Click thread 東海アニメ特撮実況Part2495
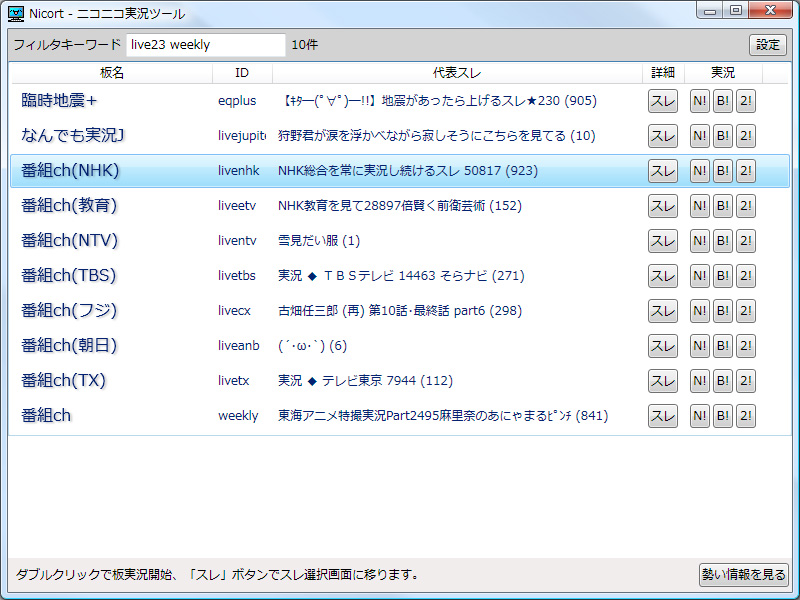Viewport: 800px width, 600px height. tap(443, 416)
